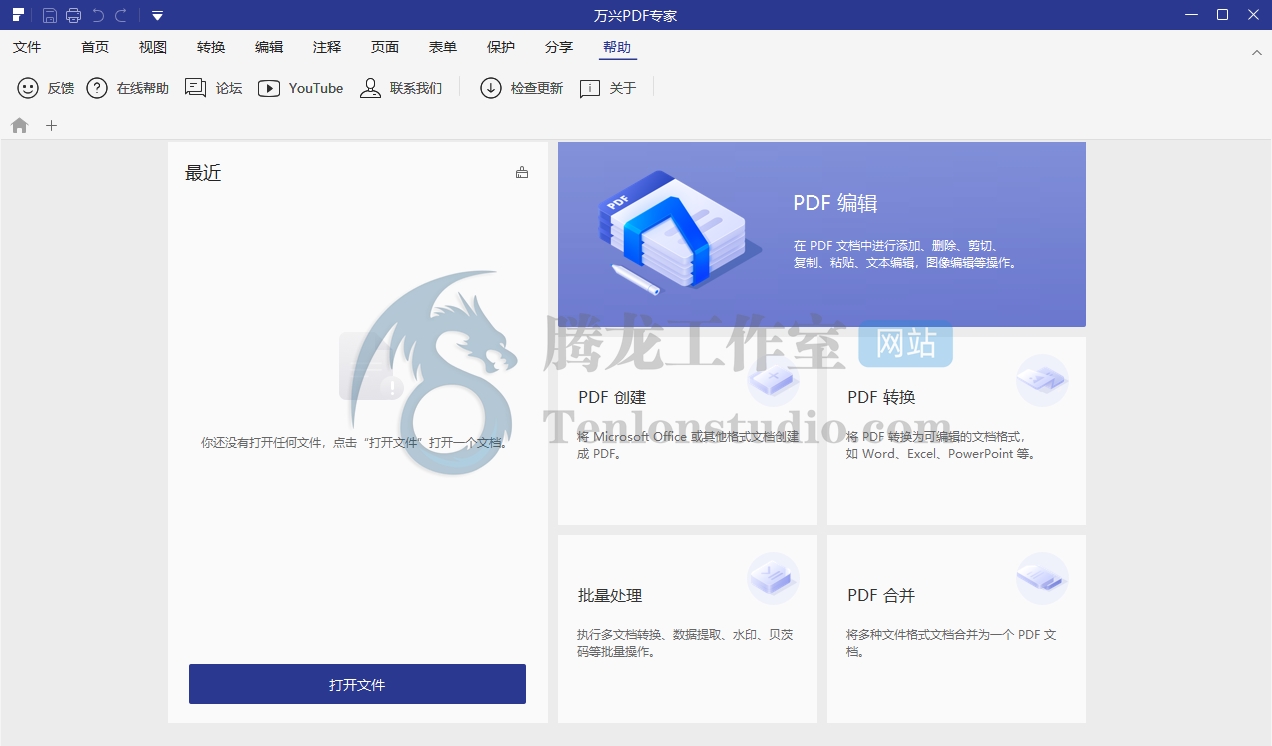Click the clear recent list icon

(522, 172)
